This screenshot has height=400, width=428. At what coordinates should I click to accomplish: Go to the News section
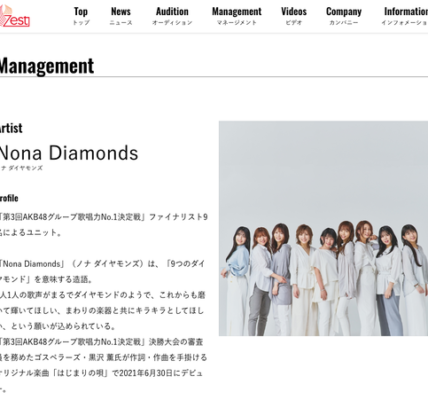click(121, 16)
